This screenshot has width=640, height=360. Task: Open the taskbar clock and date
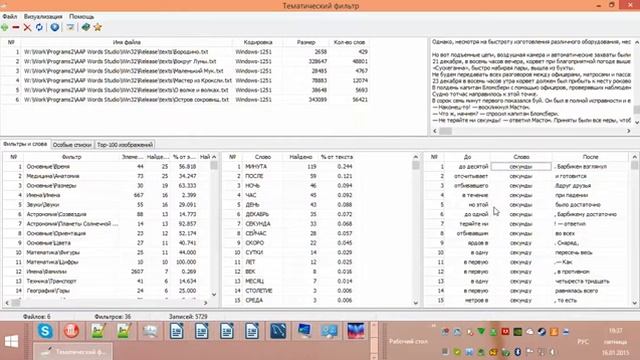pos(616,341)
